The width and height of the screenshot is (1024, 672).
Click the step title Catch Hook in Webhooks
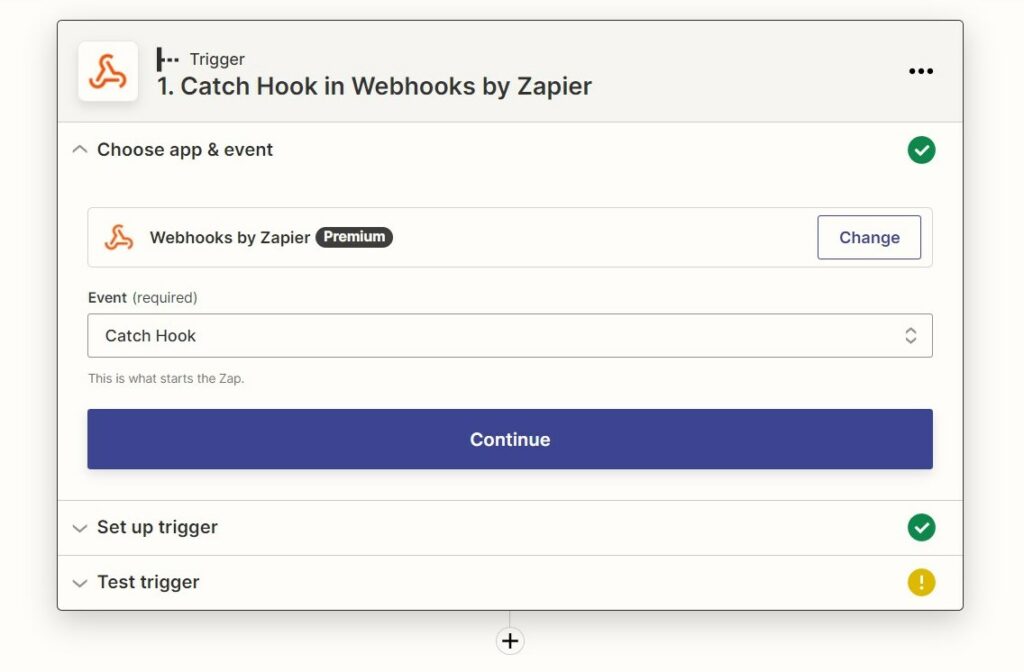374,86
